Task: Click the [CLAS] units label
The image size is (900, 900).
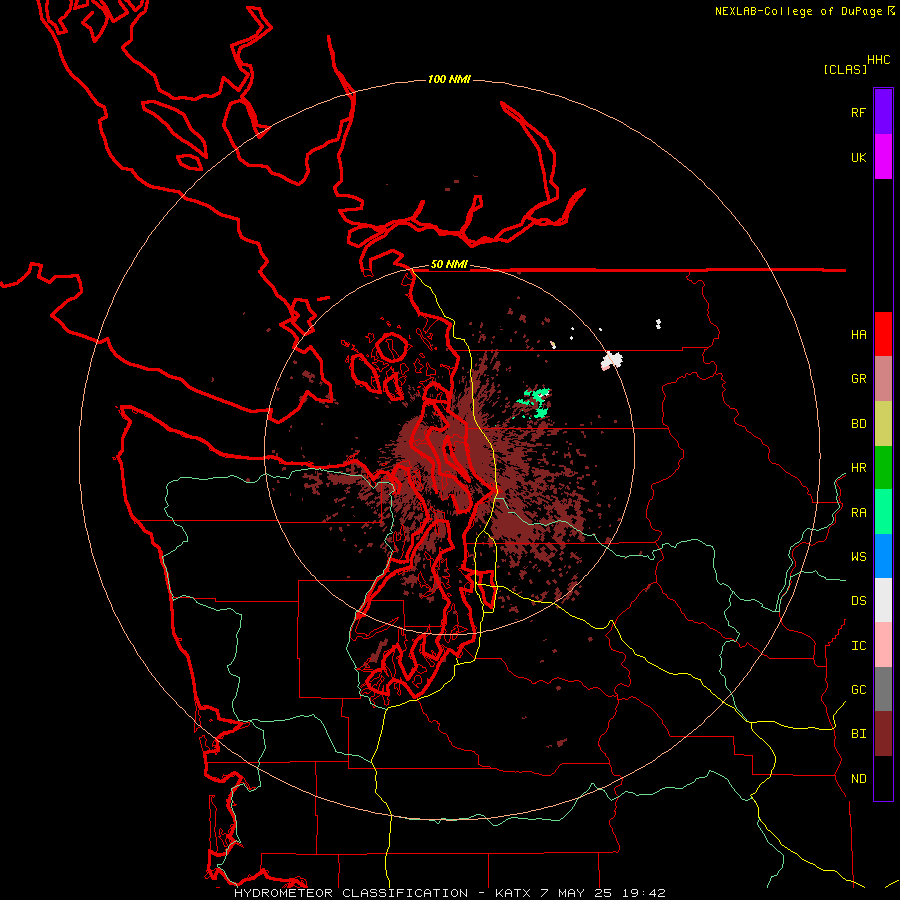Action: pos(845,69)
